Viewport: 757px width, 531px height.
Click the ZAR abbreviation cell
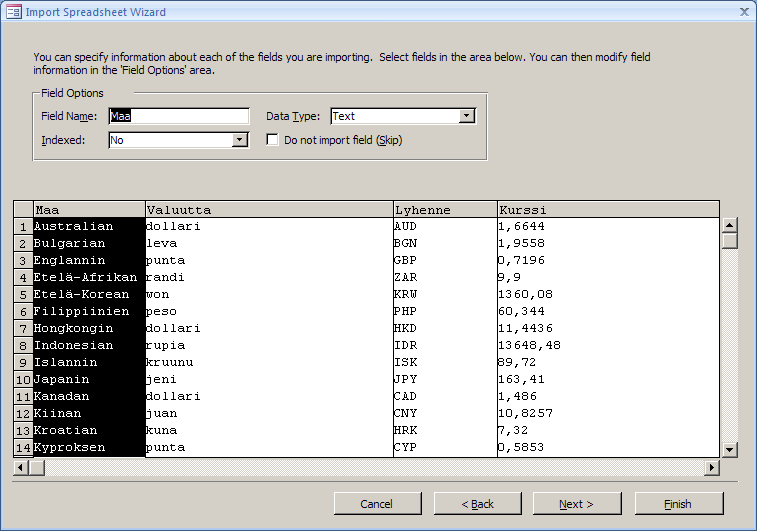(x=445, y=277)
